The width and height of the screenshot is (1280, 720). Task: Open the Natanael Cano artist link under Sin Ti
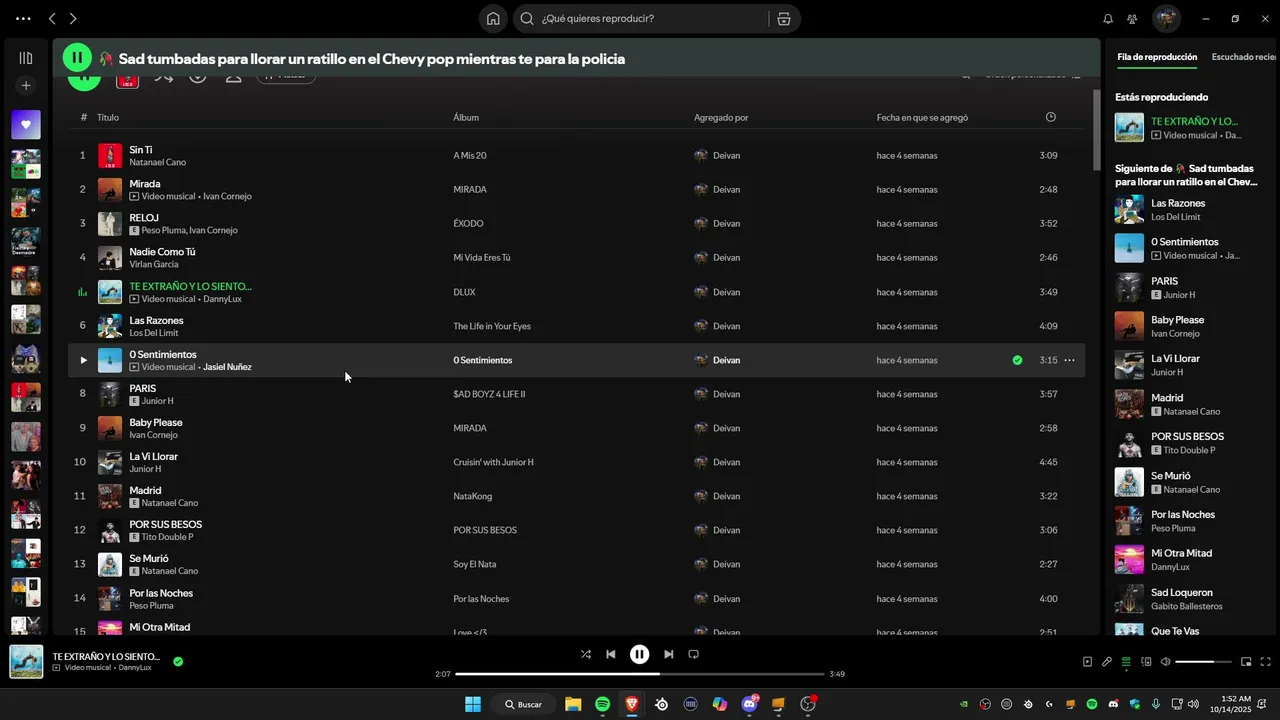coord(157,162)
